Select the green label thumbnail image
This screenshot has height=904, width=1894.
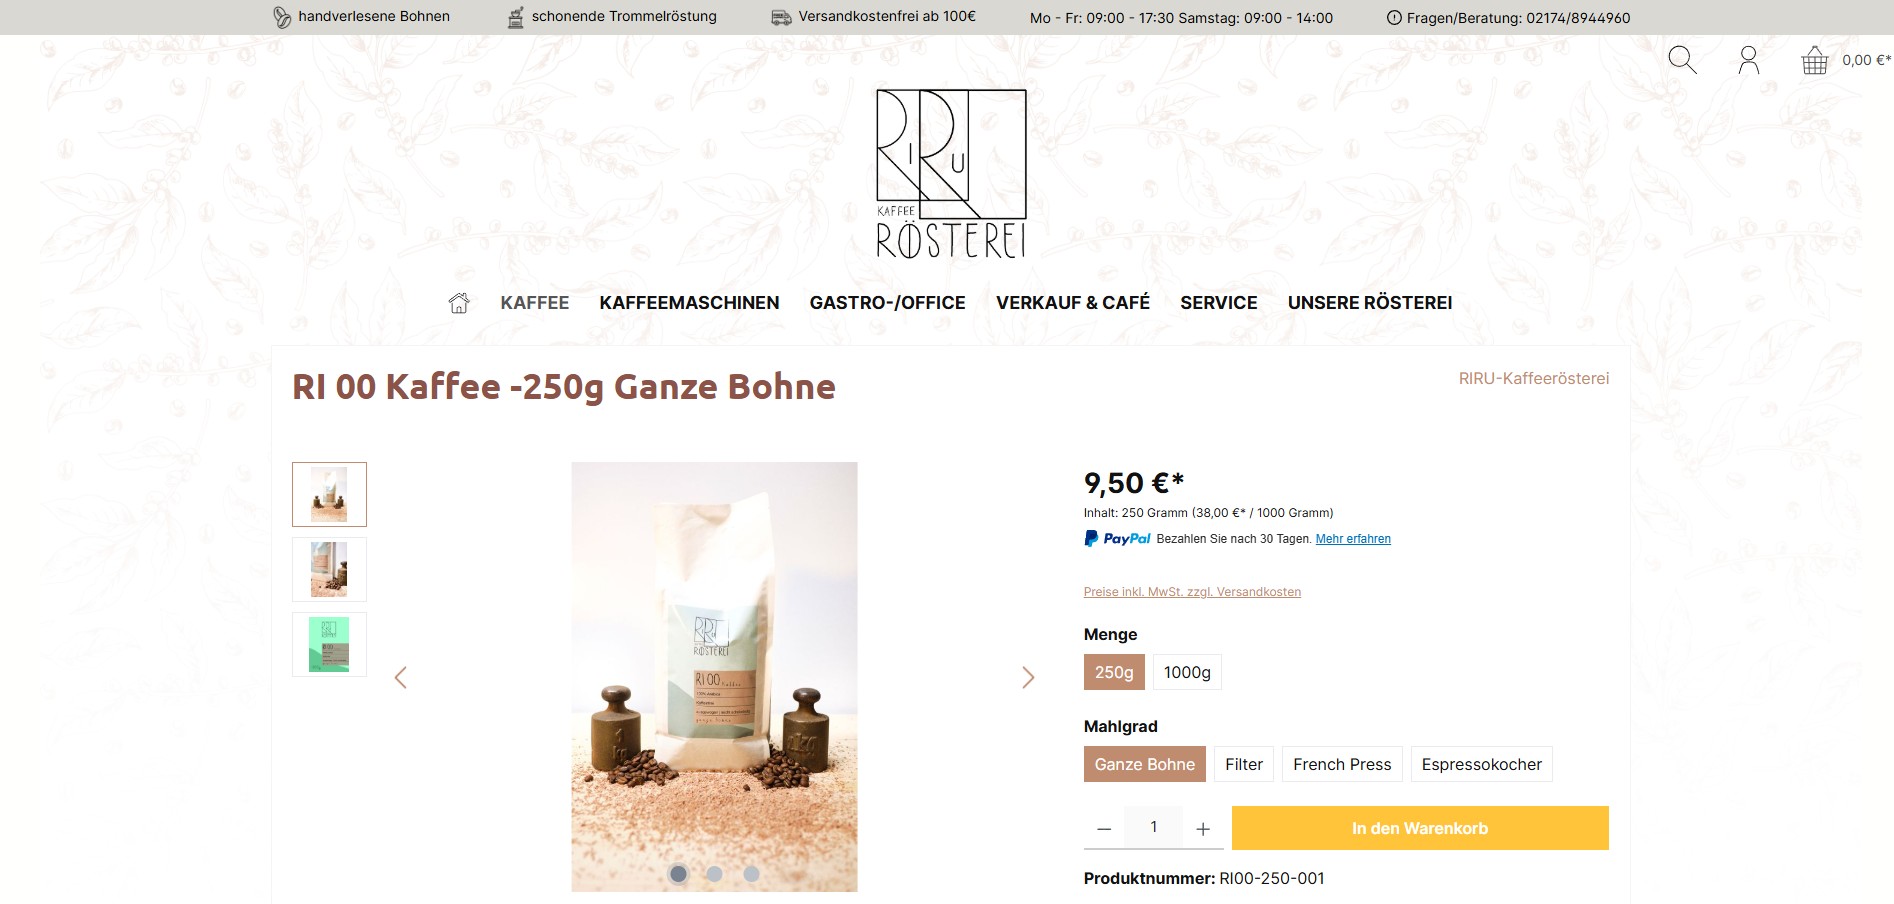pos(329,644)
